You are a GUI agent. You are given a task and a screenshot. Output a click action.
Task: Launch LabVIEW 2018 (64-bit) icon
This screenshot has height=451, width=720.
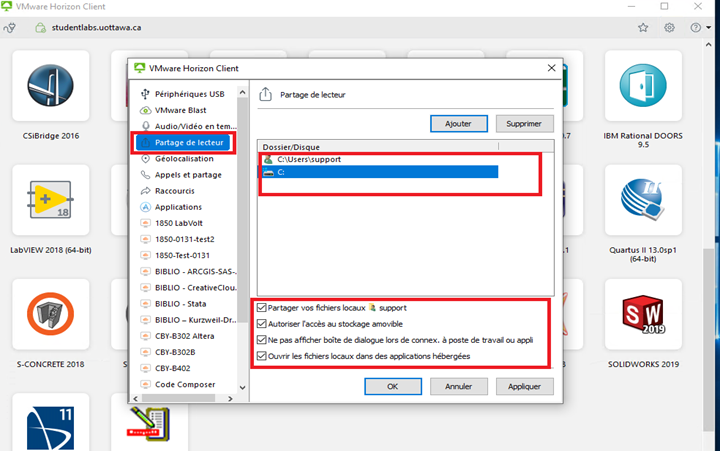click(51, 200)
